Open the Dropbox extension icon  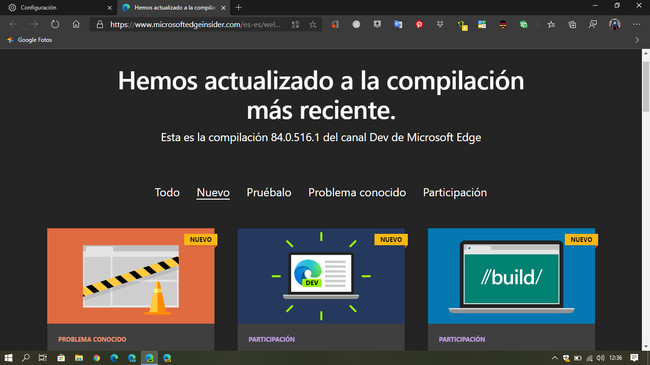[x=440, y=24]
